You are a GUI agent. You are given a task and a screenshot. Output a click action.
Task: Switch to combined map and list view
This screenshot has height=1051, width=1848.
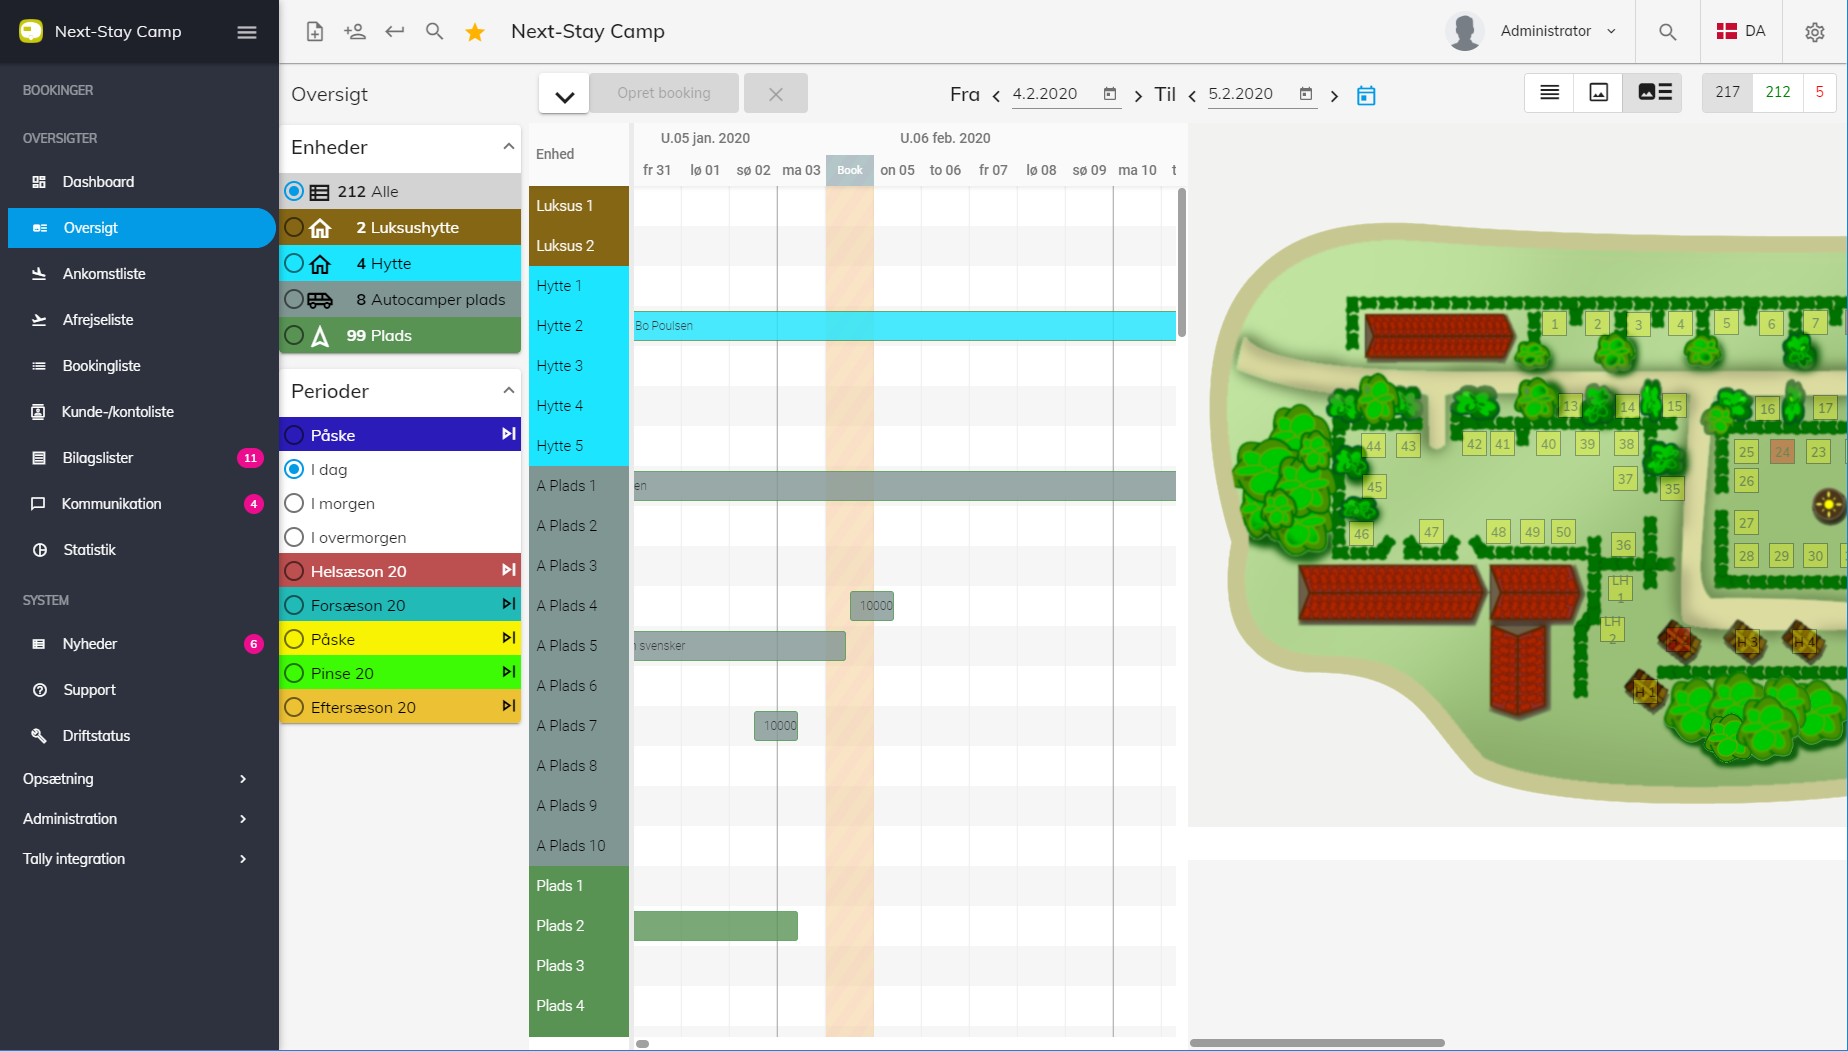point(1654,92)
